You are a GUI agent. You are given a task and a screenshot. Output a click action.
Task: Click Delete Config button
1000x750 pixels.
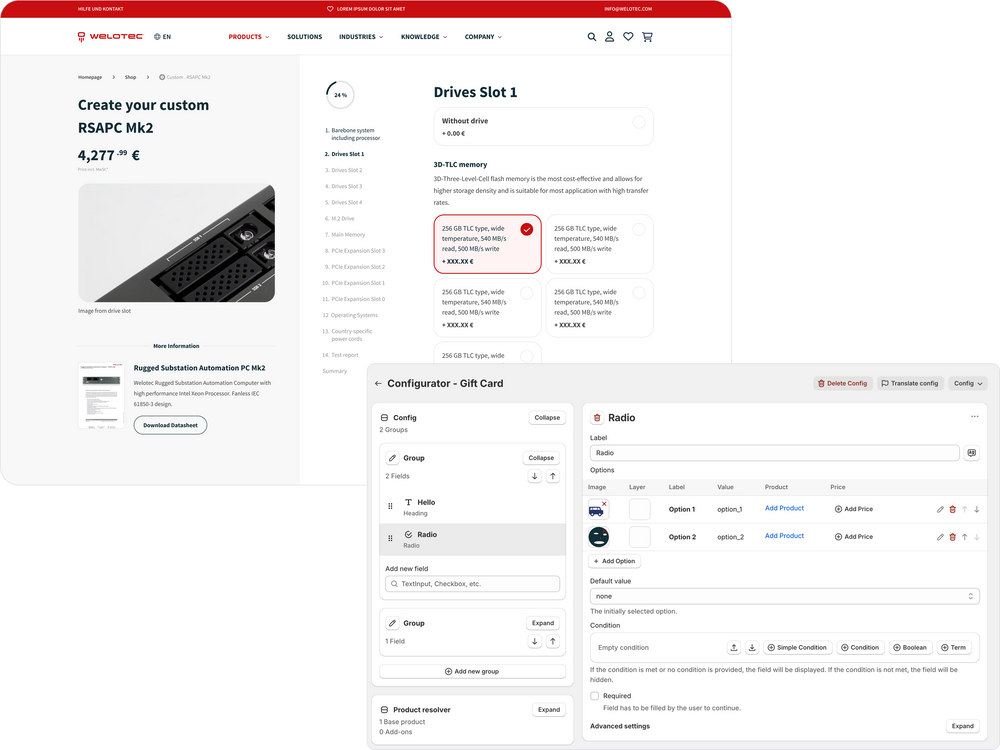tap(842, 383)
